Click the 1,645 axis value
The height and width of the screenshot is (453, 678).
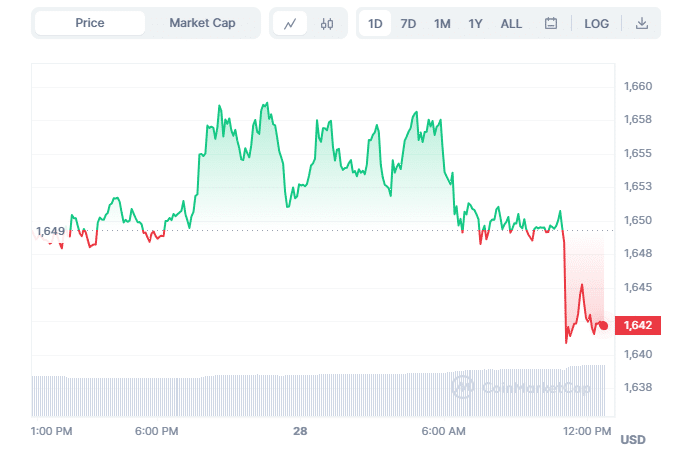(638, 287)
